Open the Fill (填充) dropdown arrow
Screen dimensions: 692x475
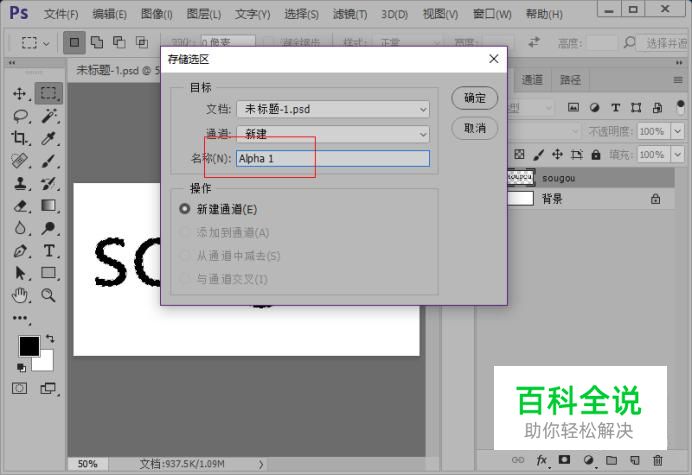click(x=677, y=155)
